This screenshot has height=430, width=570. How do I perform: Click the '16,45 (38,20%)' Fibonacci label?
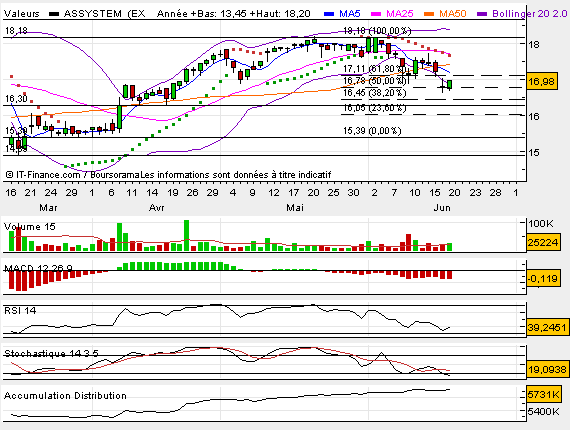[x=374, y=93]
